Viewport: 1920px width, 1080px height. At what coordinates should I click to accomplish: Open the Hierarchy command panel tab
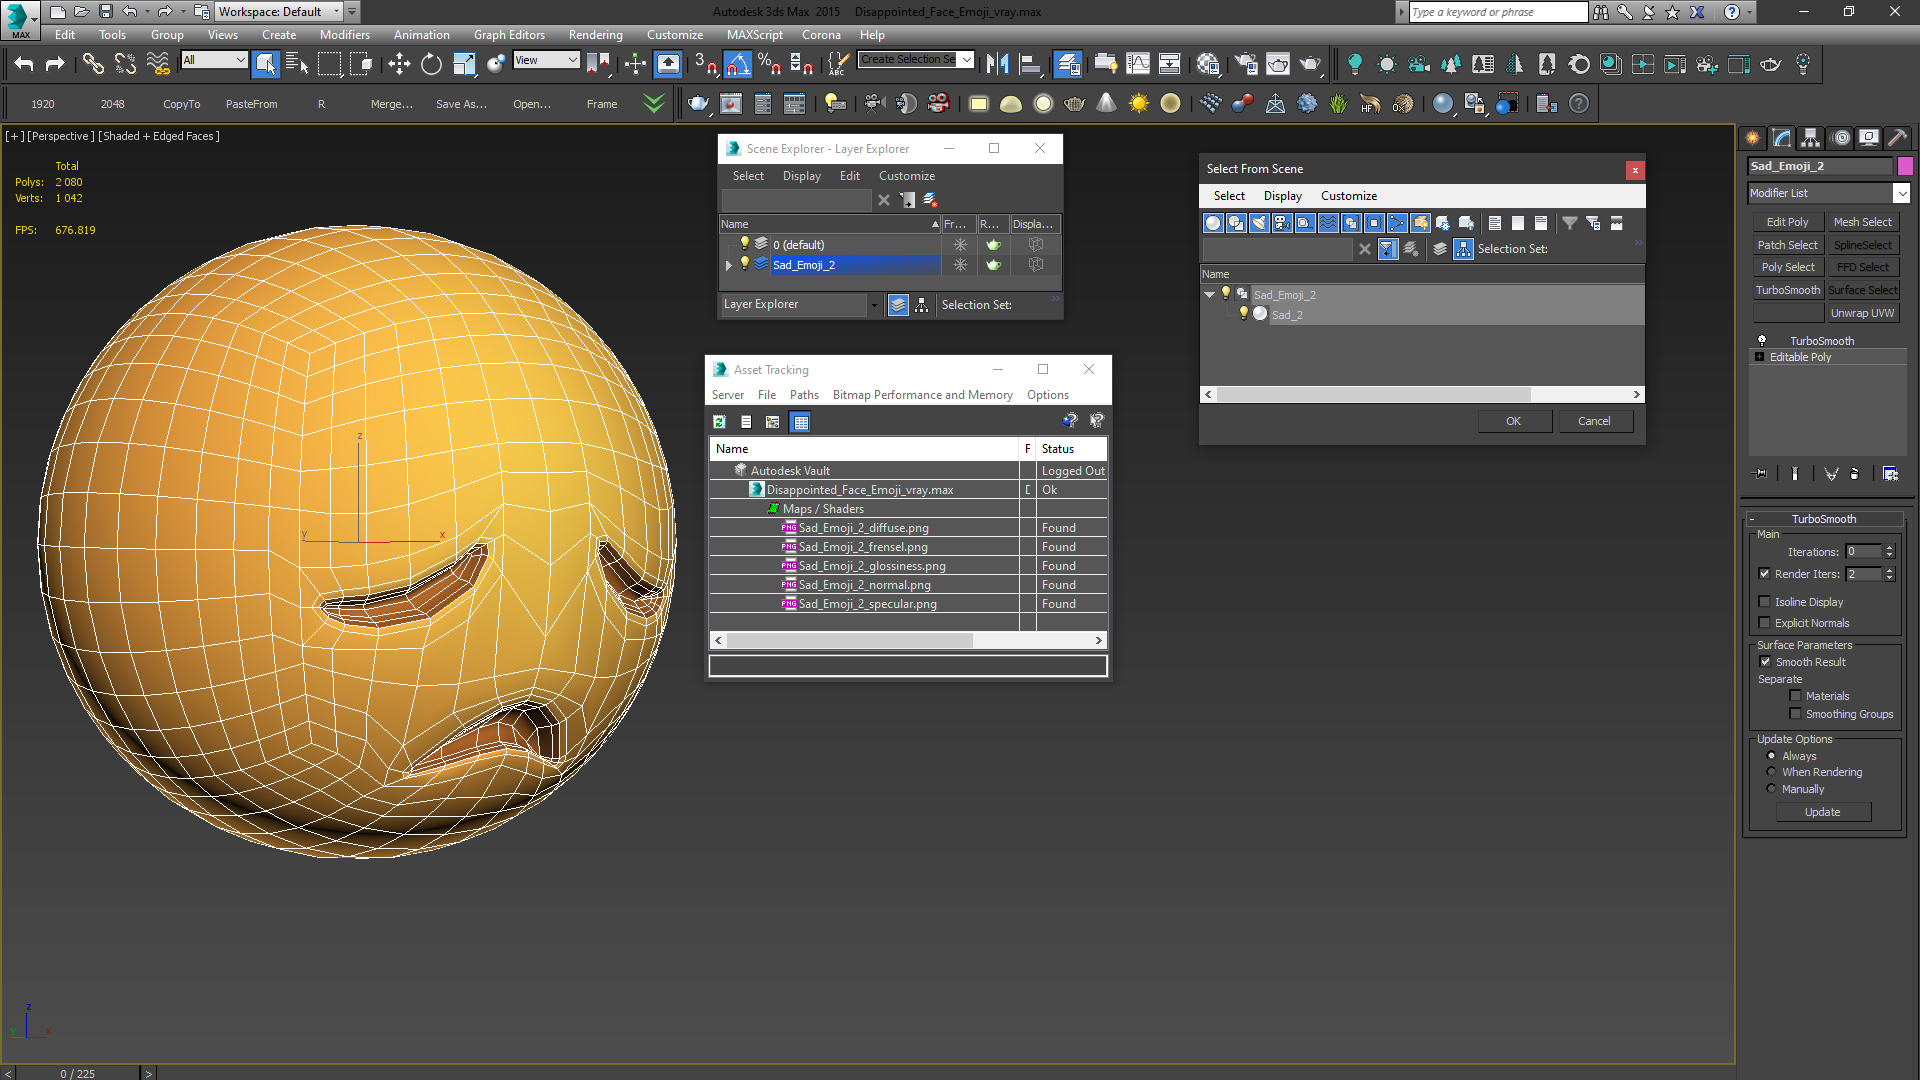[x=1811, y=138]
